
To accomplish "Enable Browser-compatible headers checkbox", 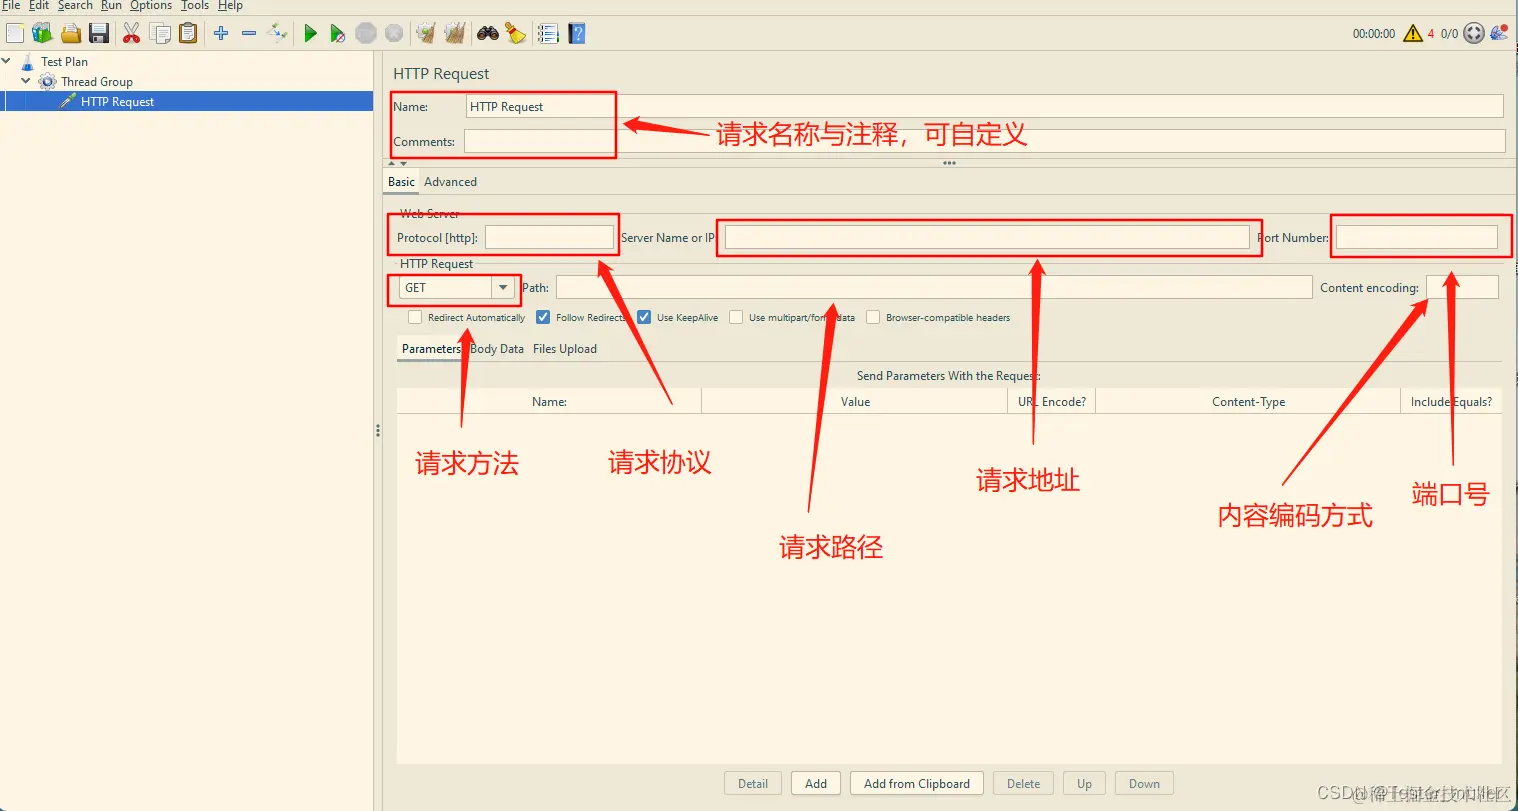I will pyautogui.click(x=873, y=317).
